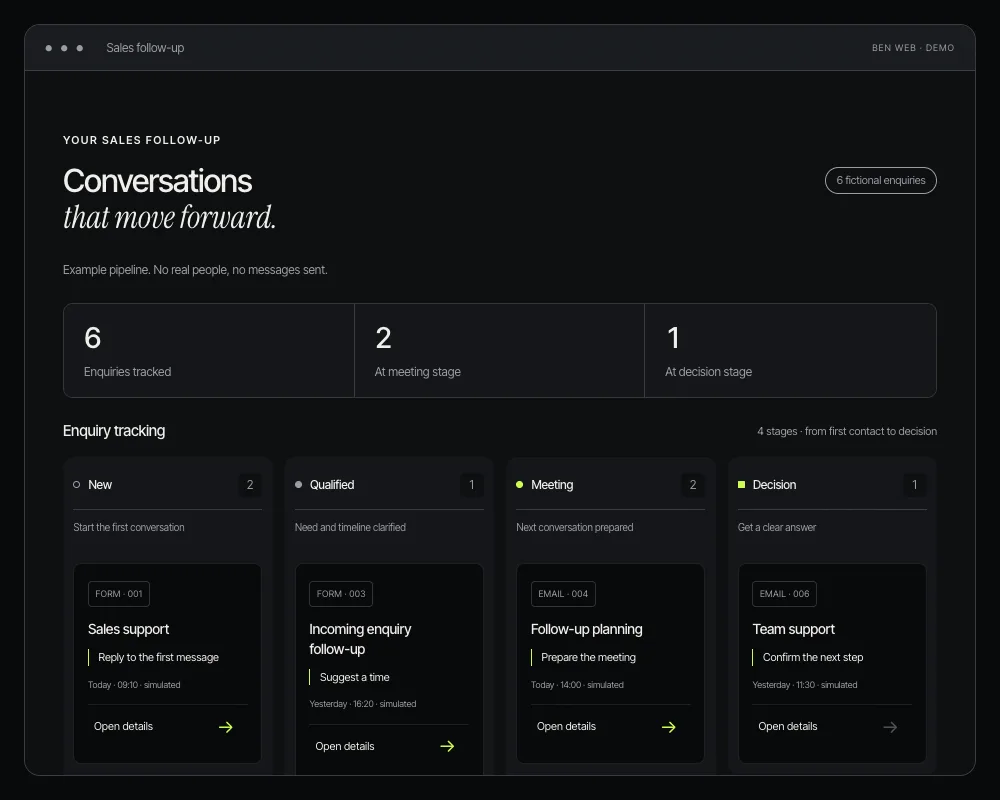Viewport: 1000px width, 800px height.
Task: Click the At meeting stage stat tile
Action: (x=499, y=350)
